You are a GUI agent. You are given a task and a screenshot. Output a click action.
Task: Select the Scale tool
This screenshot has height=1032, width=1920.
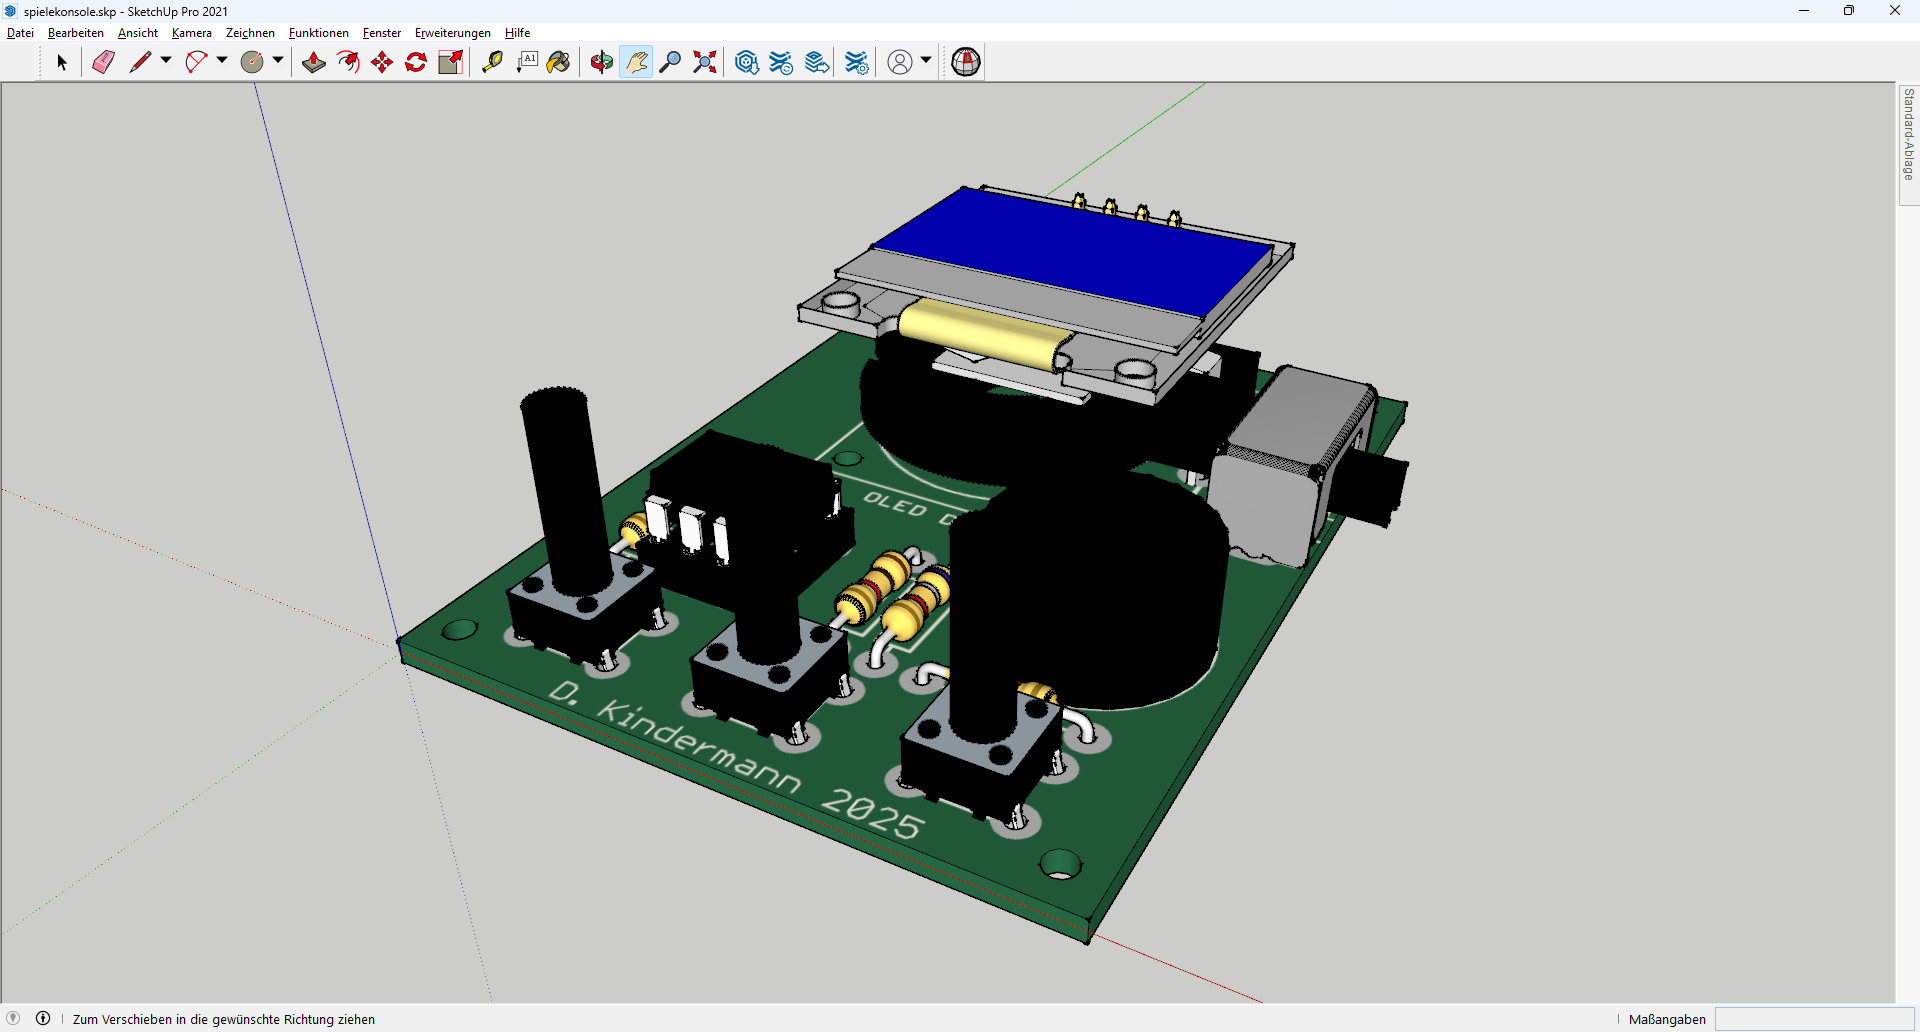click(451, 62)
